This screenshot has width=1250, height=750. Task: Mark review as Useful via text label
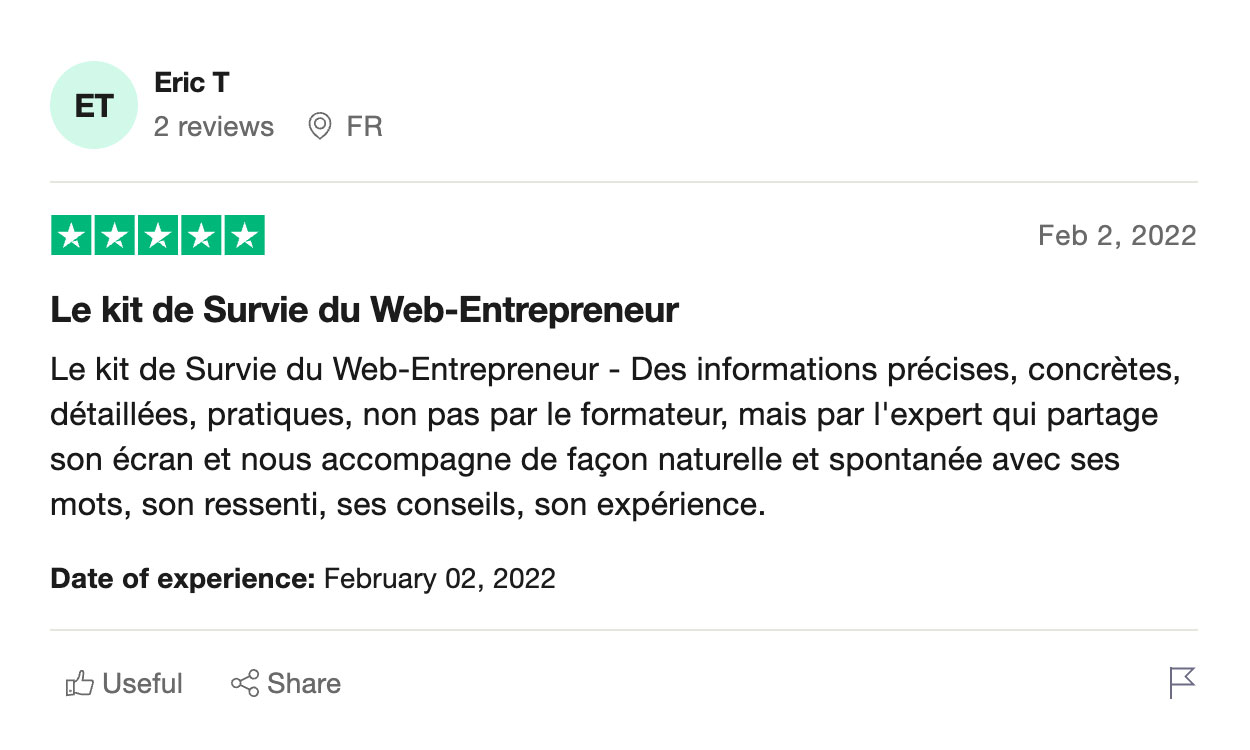[x=142, y=684]
